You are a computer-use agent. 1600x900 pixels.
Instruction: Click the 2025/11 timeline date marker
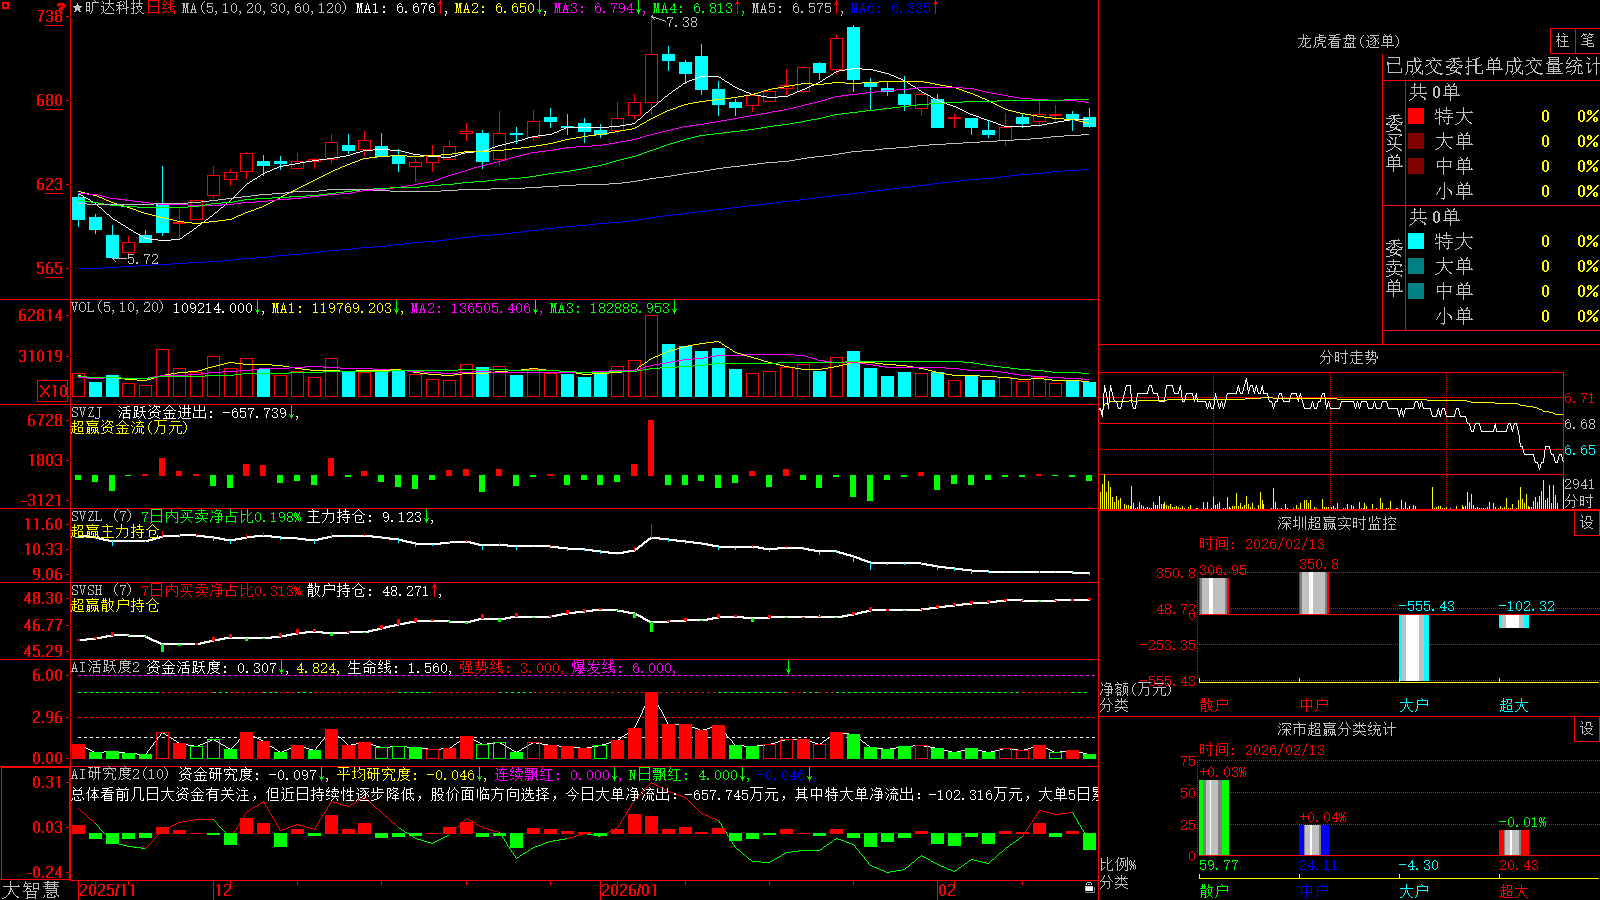pyautogui.click(x=107, y=890)
